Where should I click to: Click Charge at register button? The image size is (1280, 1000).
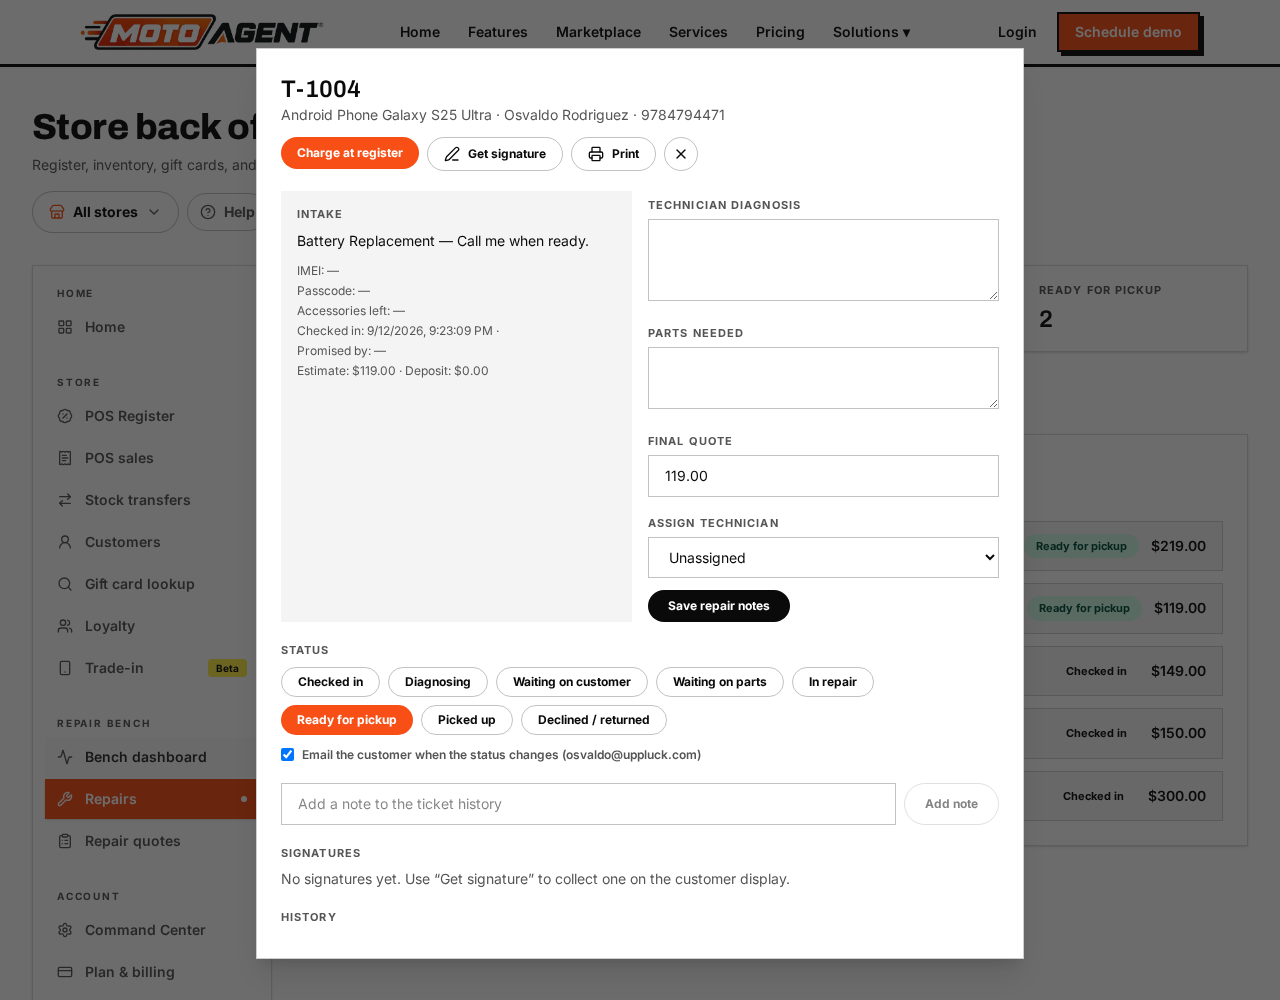[x=350, y=153]
